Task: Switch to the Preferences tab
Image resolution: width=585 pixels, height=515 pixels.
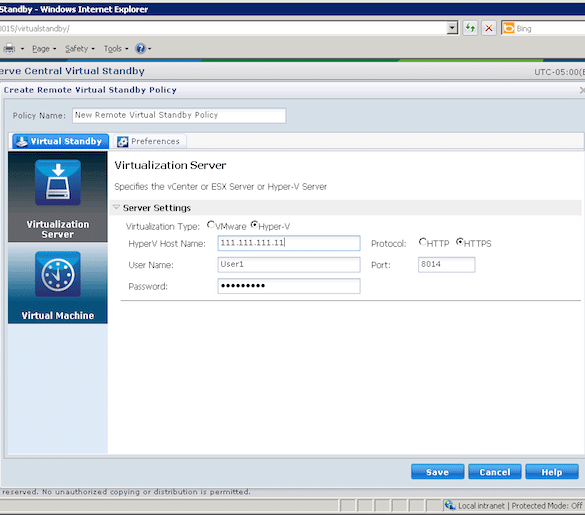Action: click(149, 141)
